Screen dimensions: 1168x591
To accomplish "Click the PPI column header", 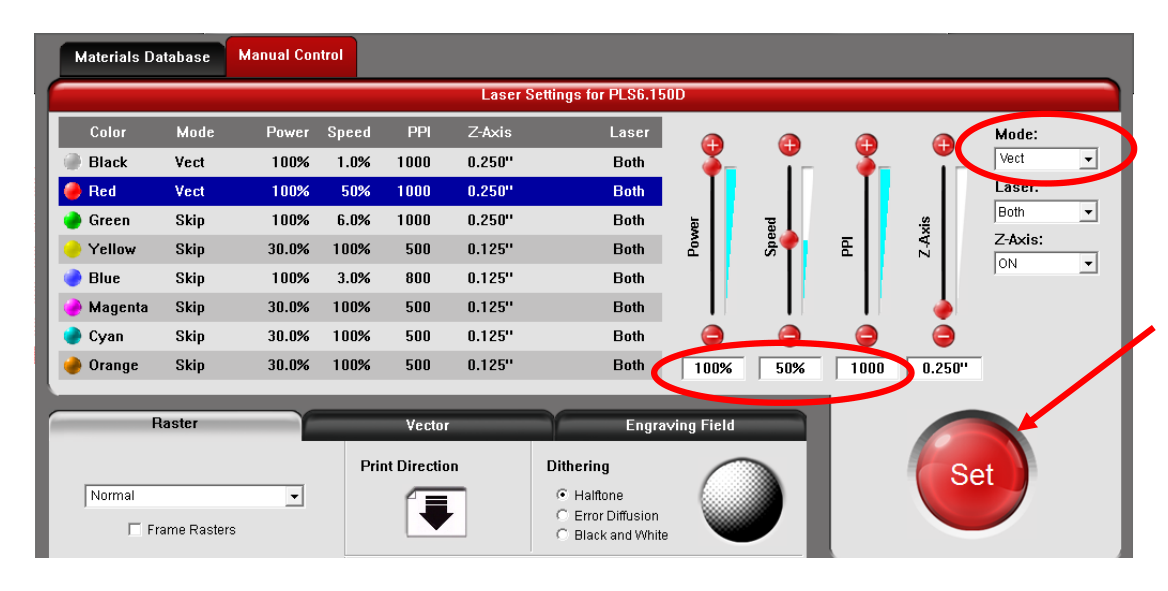I will point(419,132).
